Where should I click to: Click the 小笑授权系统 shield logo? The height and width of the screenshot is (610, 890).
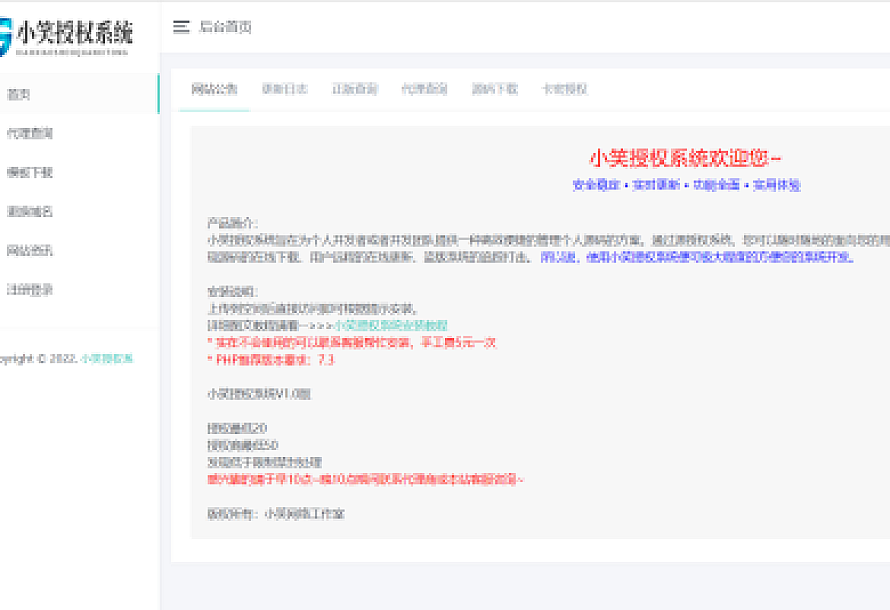click(x=6, y=36)
